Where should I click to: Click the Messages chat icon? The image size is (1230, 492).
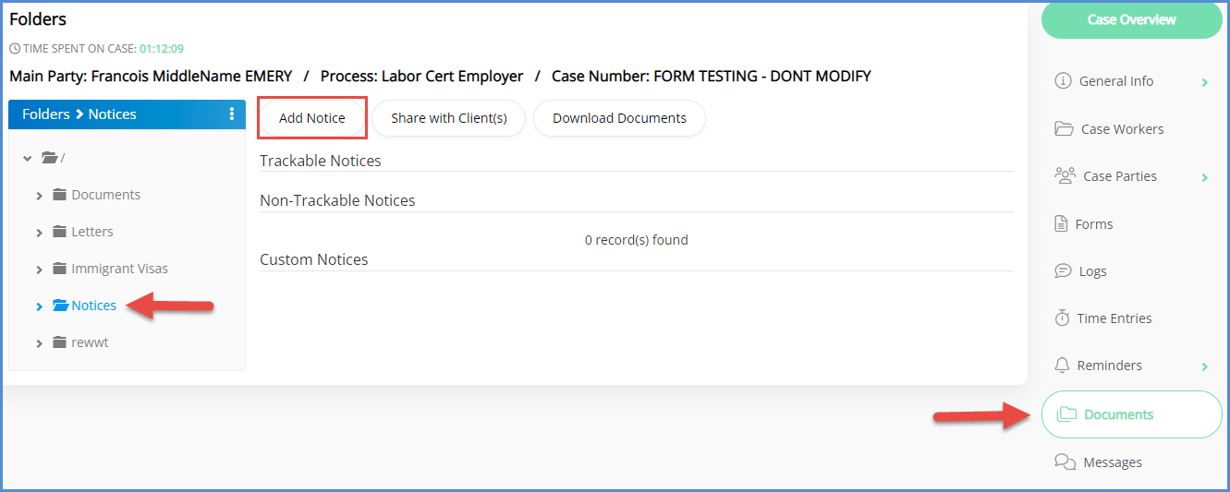tap(1065, 462)
